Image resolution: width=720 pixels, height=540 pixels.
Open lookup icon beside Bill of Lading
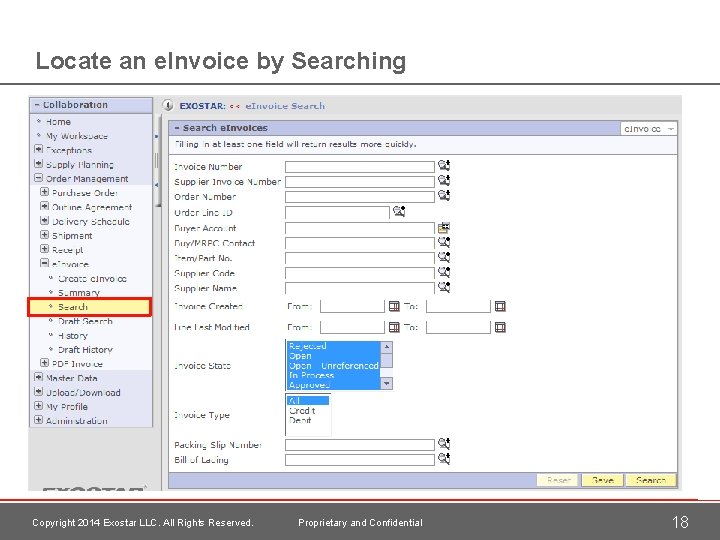point(444,458)
